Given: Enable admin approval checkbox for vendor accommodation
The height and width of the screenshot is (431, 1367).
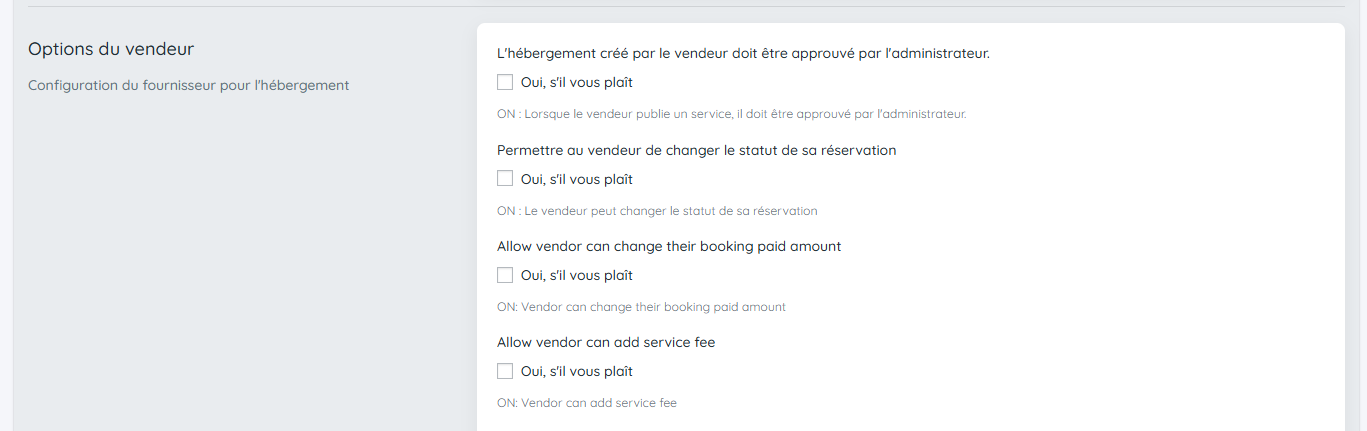Looking at the screenshot, I should coord(505,82).
